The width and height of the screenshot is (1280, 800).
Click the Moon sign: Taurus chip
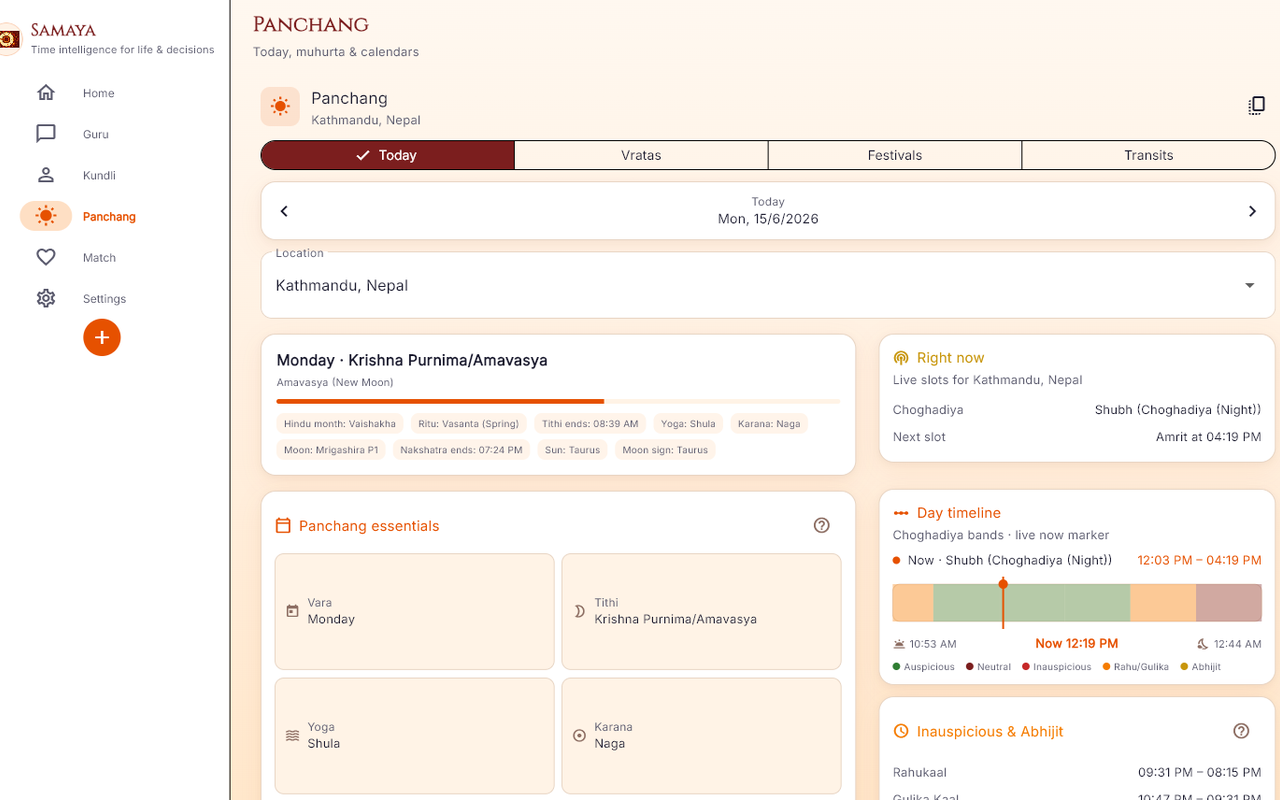coord(665,450)
